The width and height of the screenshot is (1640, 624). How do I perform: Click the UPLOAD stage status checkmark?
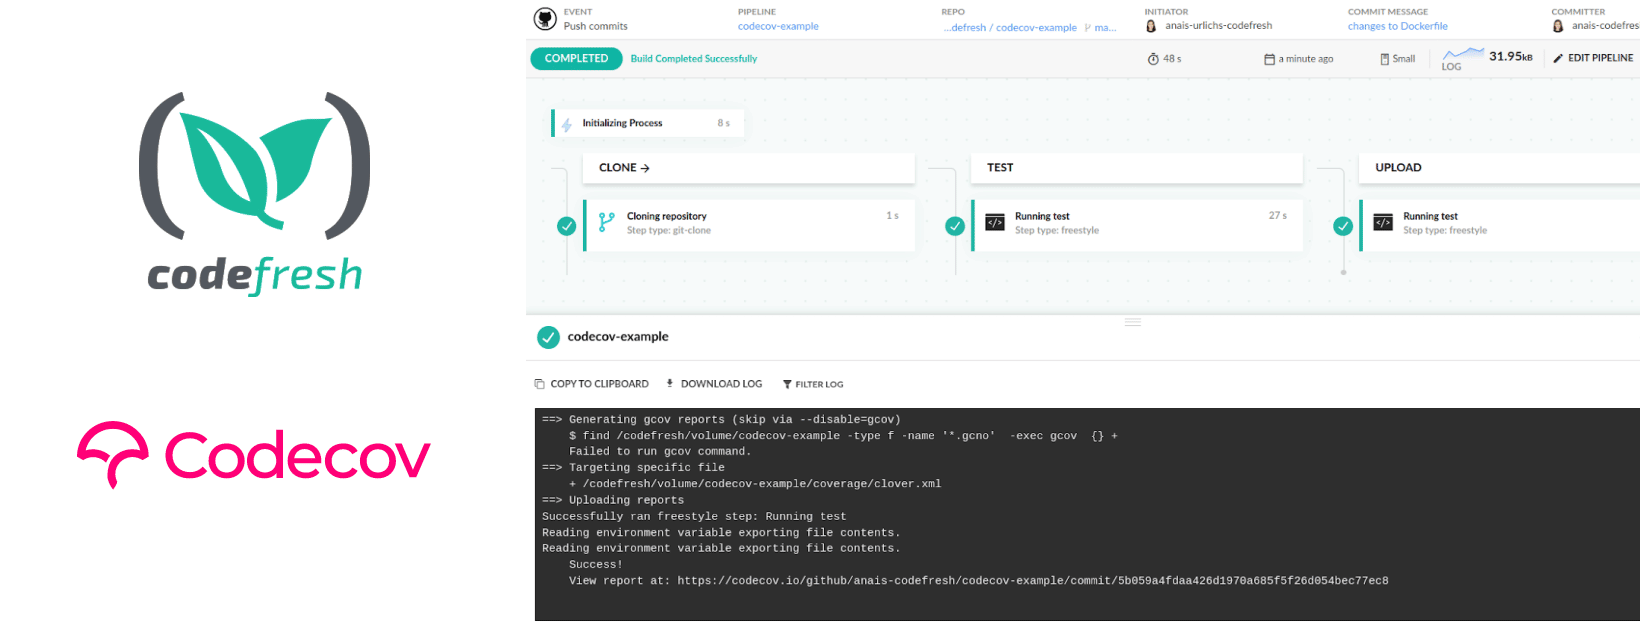[1343, 226]
